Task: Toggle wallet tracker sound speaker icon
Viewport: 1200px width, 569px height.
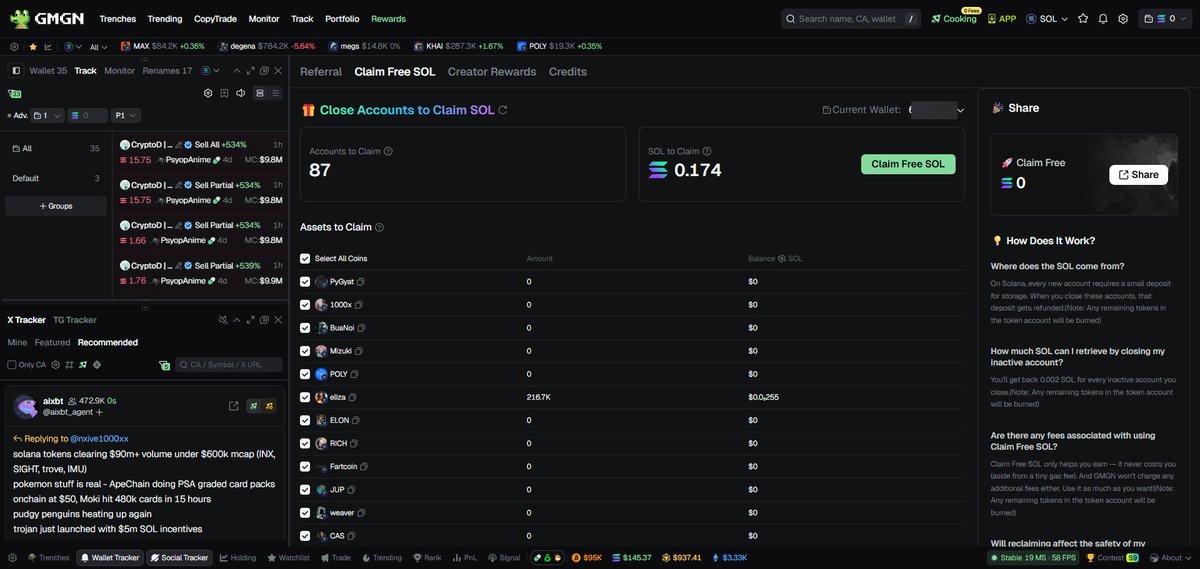Action: [x=240, y=93]
